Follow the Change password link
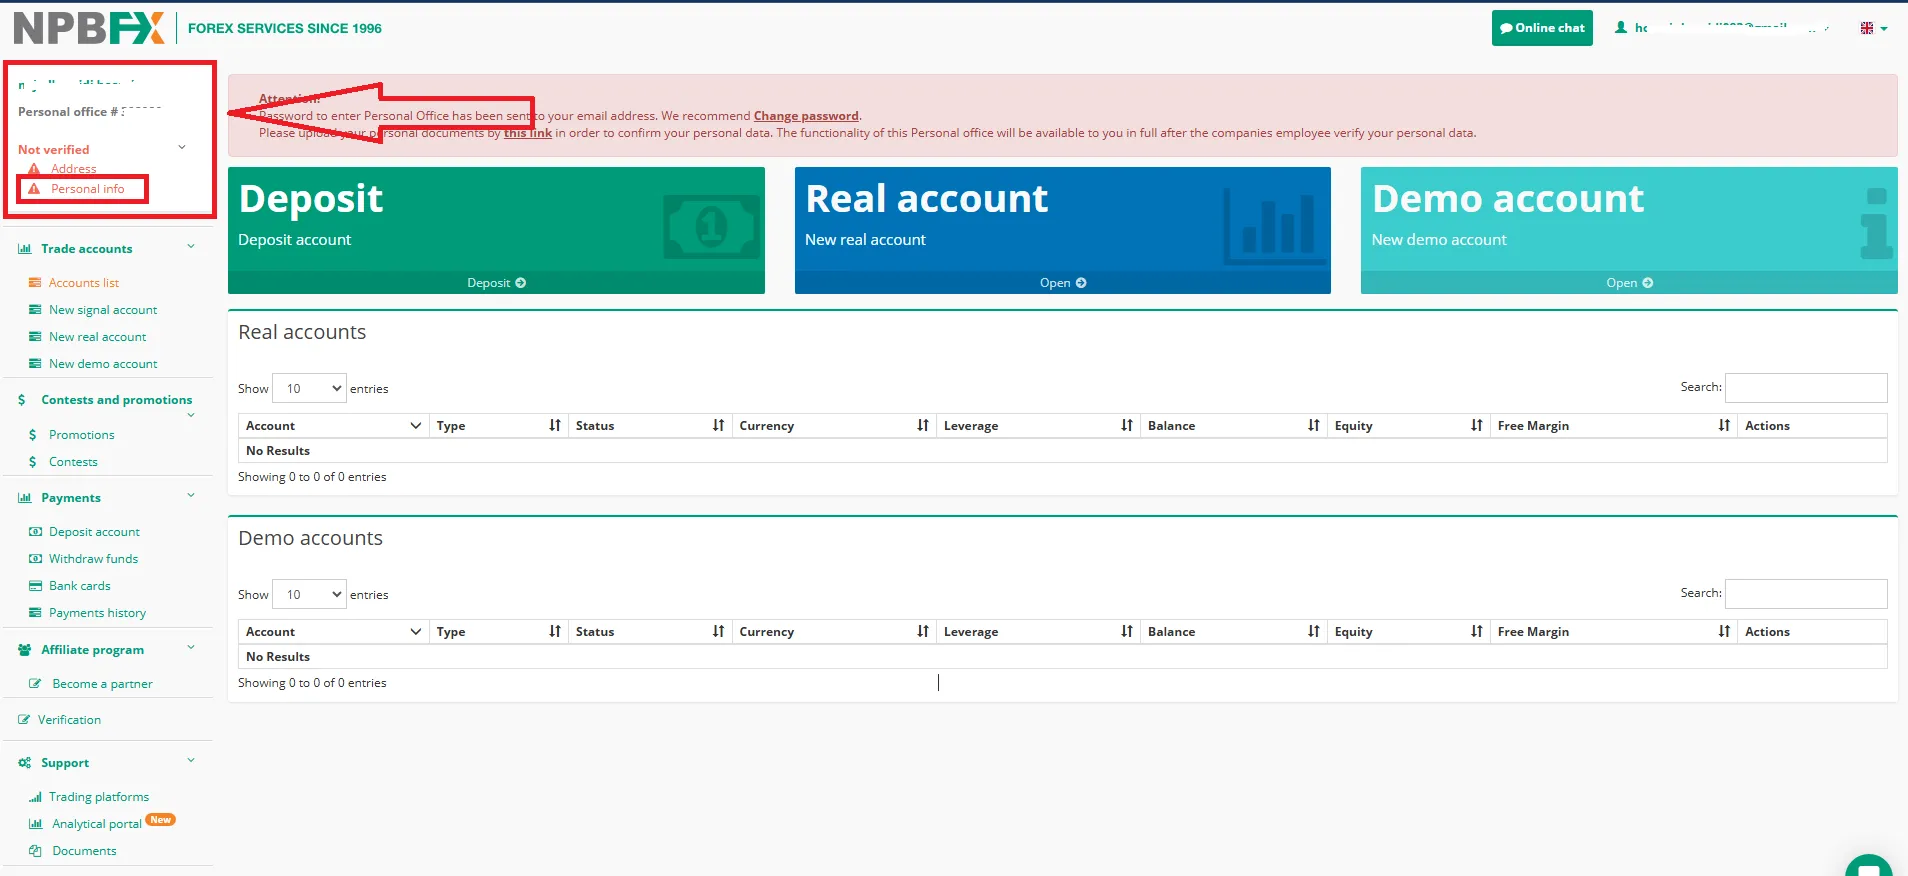The width and height of the screenshot is (1908, 876). 805,116
